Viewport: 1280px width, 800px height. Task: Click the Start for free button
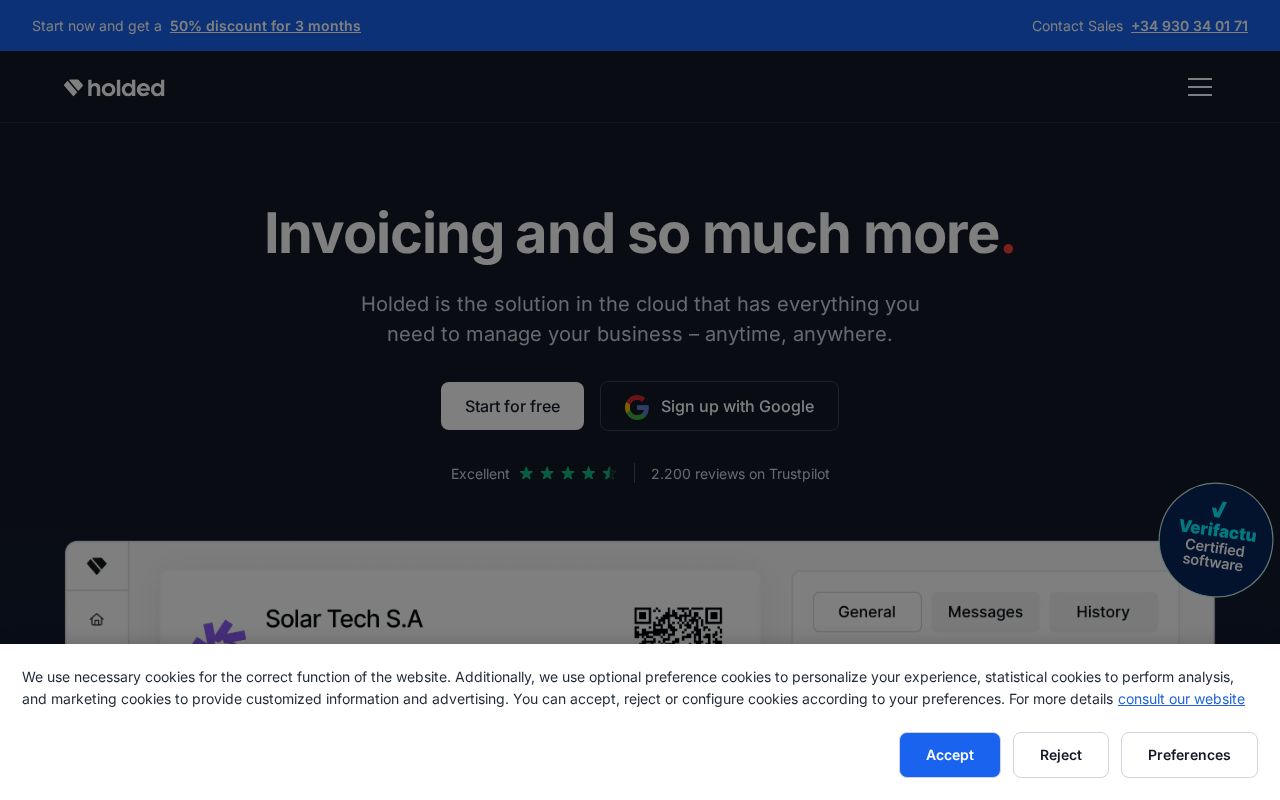tap(512, 406)
